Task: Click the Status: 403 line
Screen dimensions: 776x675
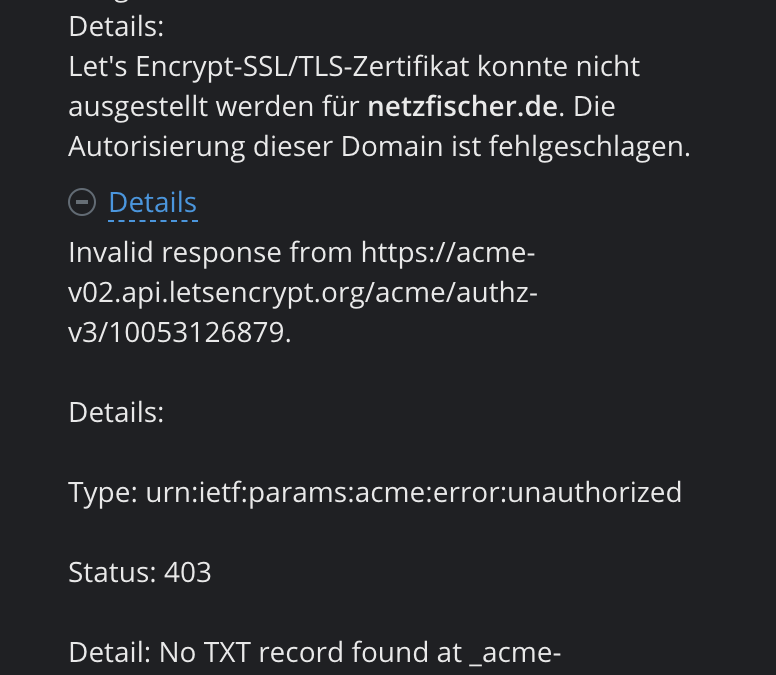Action: coord(140,573)
